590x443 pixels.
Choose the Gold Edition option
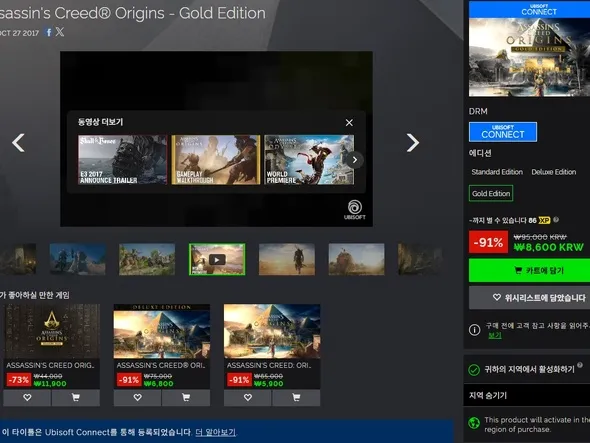point(491,193)
